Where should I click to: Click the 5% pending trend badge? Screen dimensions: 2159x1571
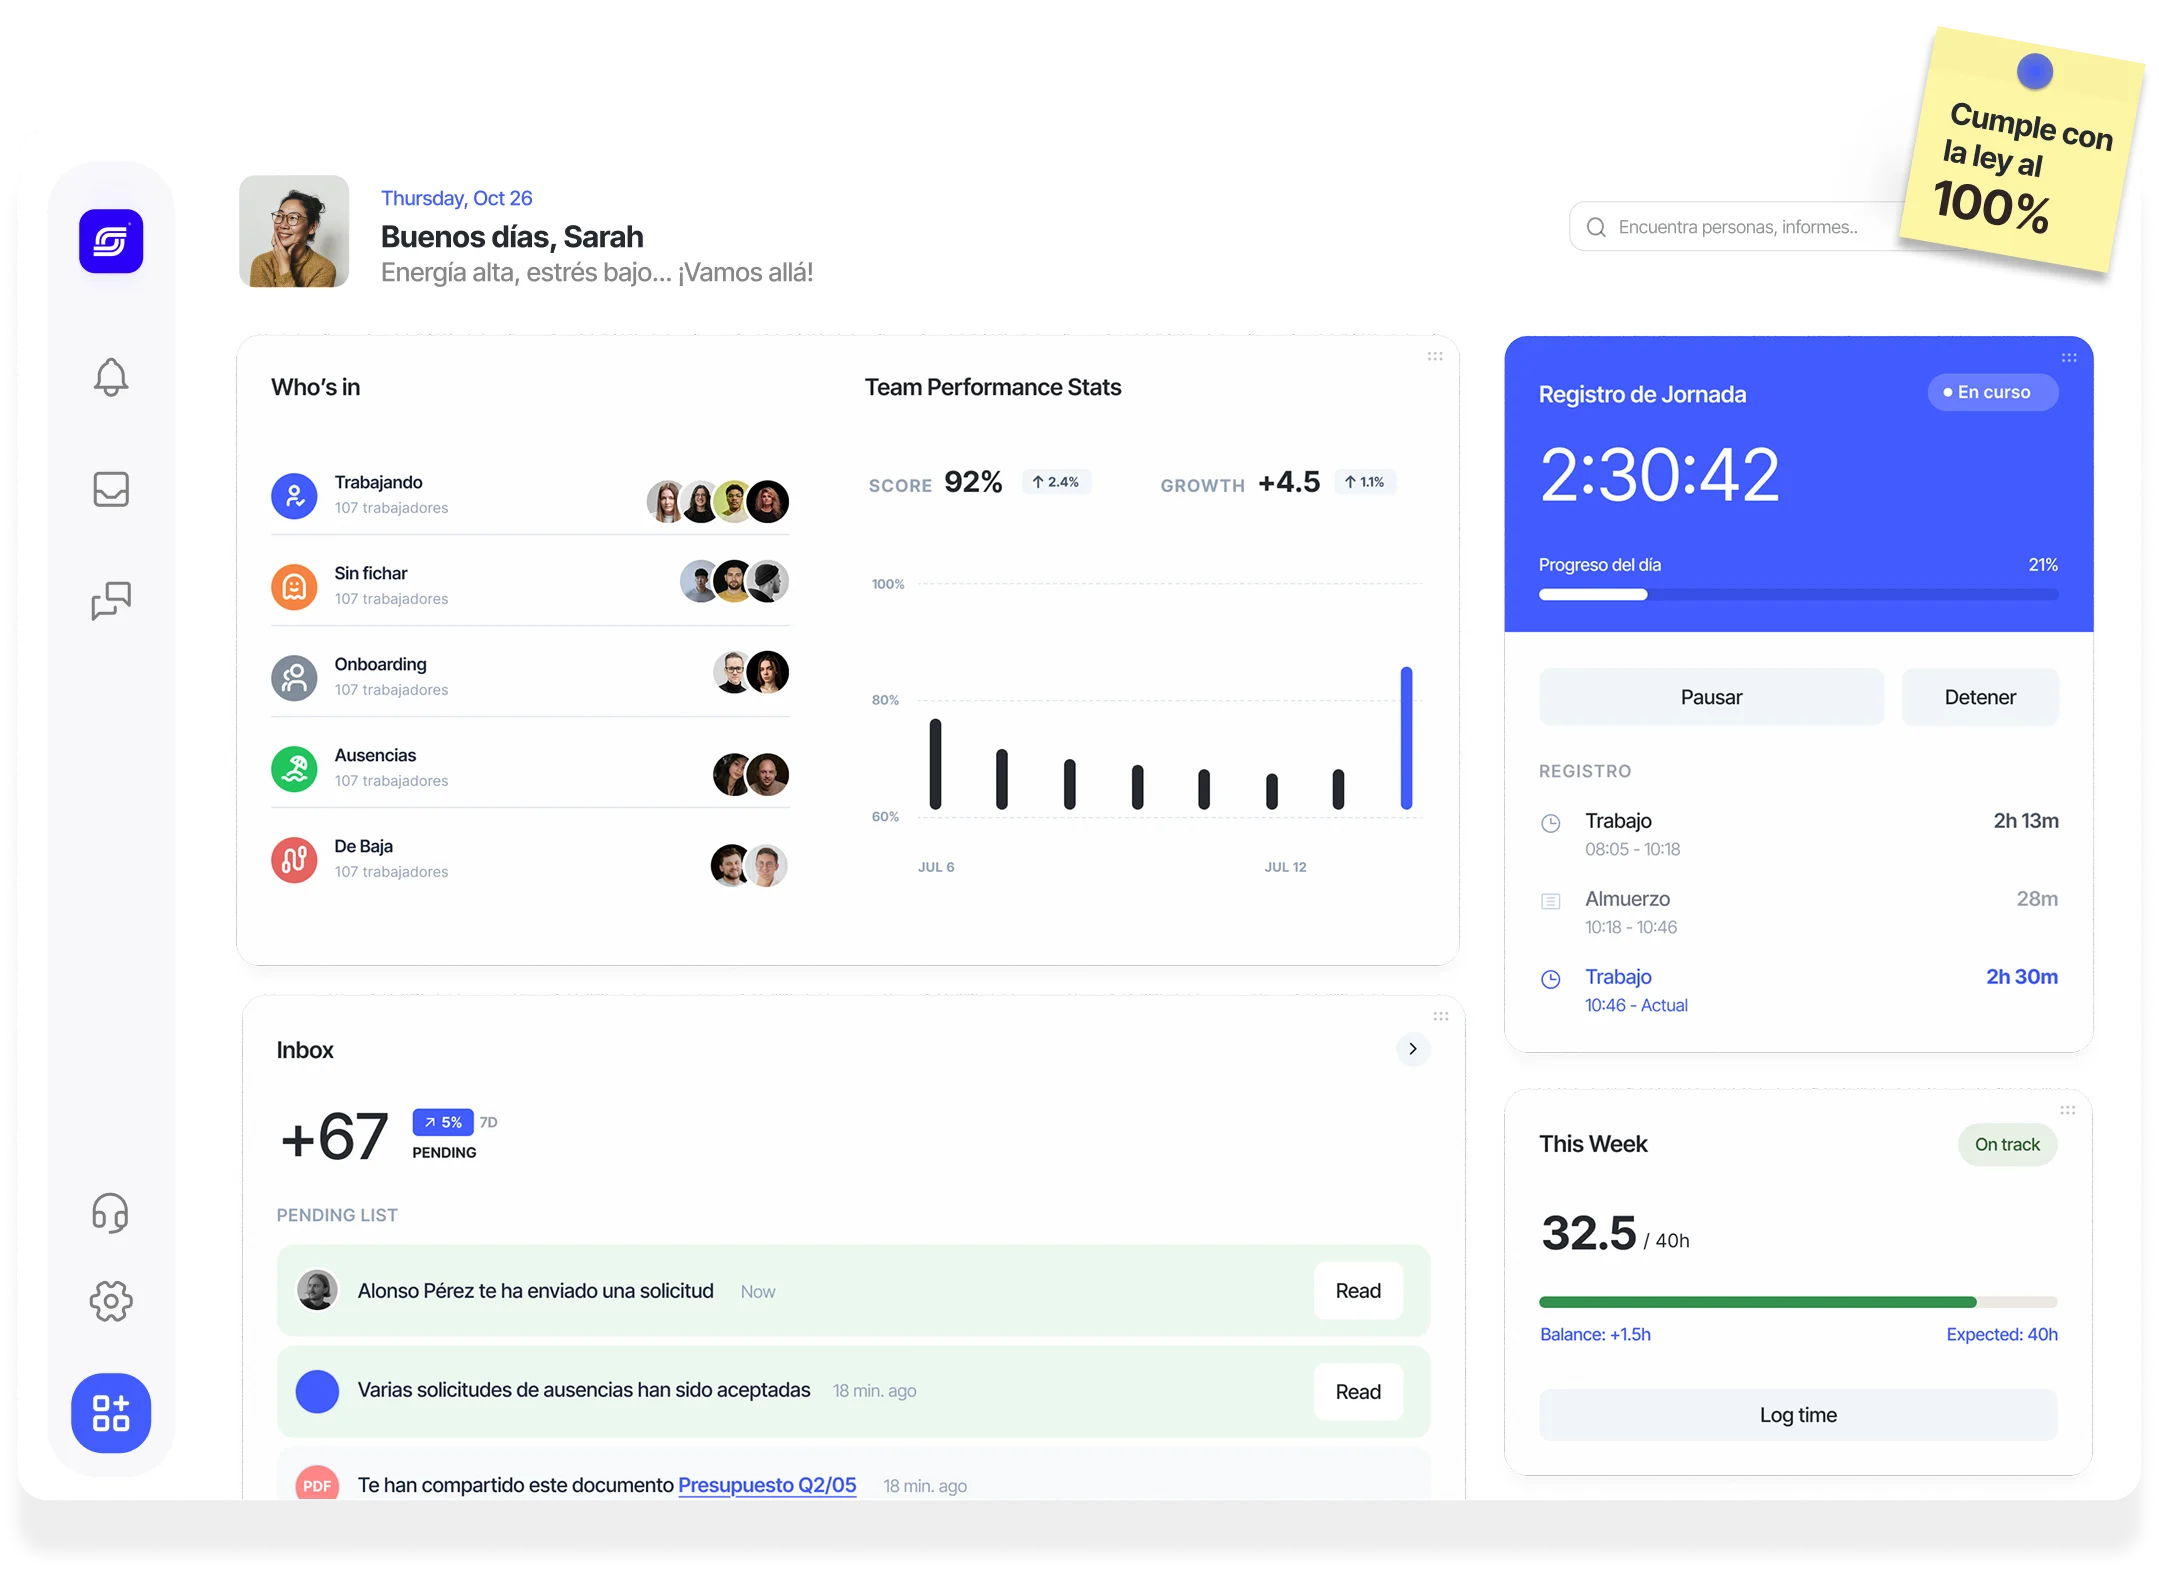point(442,1122)
